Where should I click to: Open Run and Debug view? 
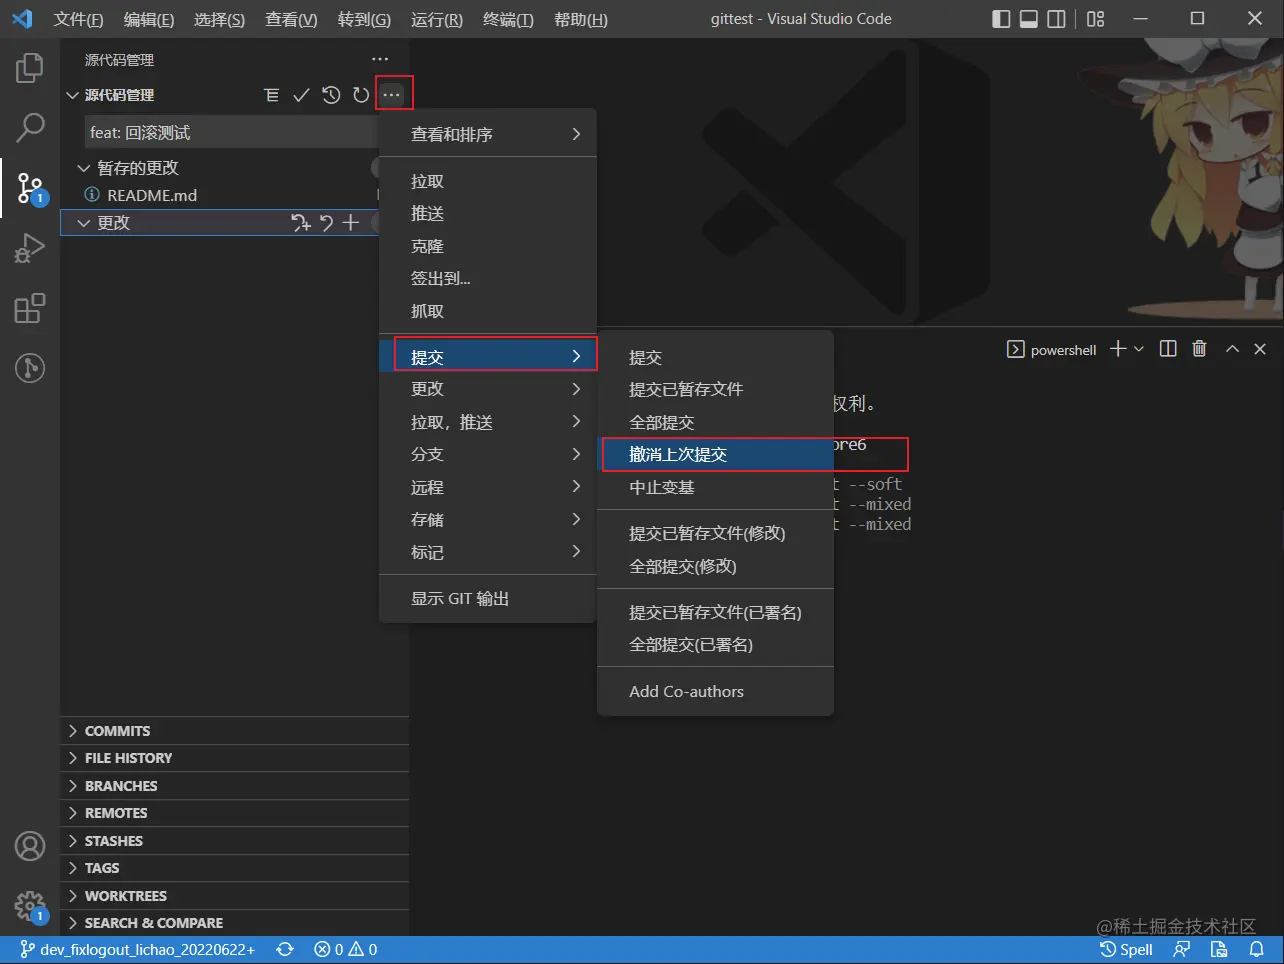[x=30, y=248]
